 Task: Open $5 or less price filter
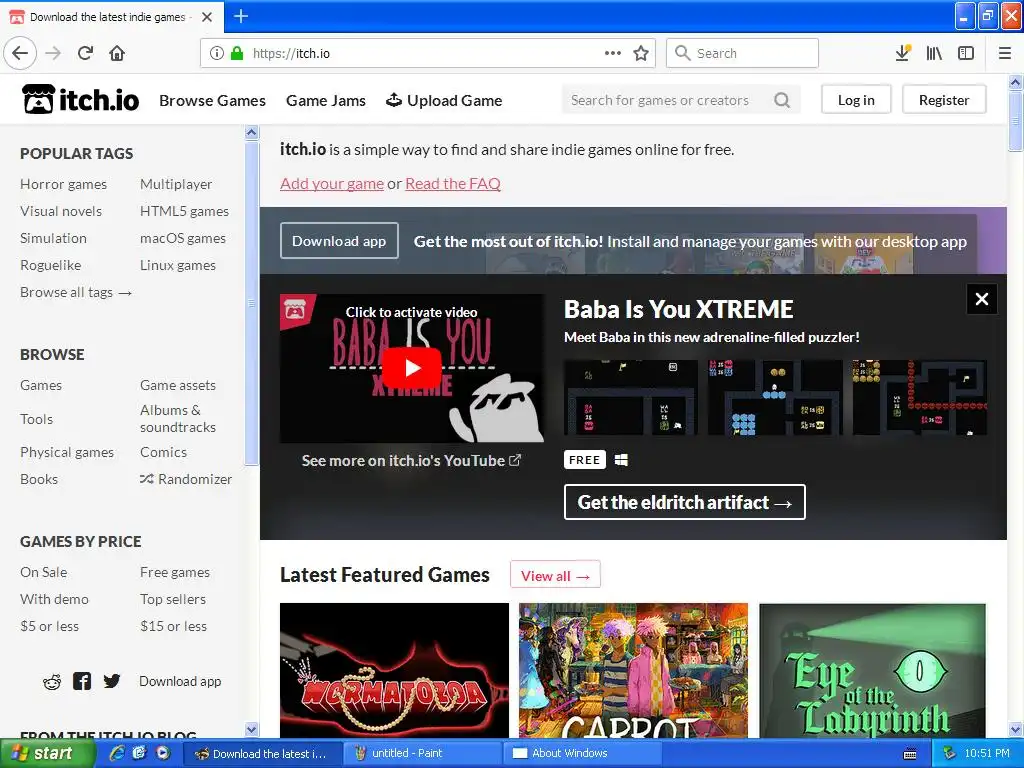[49, 626]
